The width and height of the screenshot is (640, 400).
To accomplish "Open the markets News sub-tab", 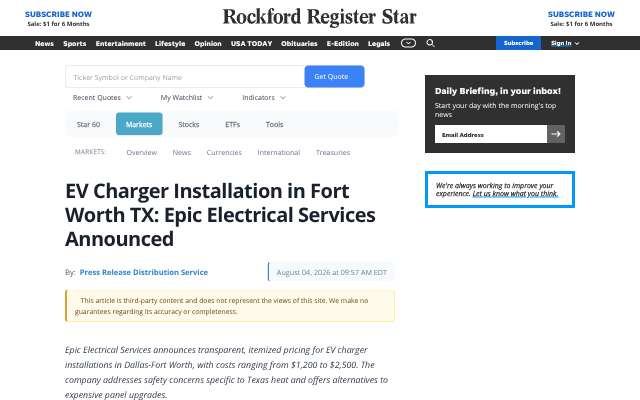I will click(182, 152).
